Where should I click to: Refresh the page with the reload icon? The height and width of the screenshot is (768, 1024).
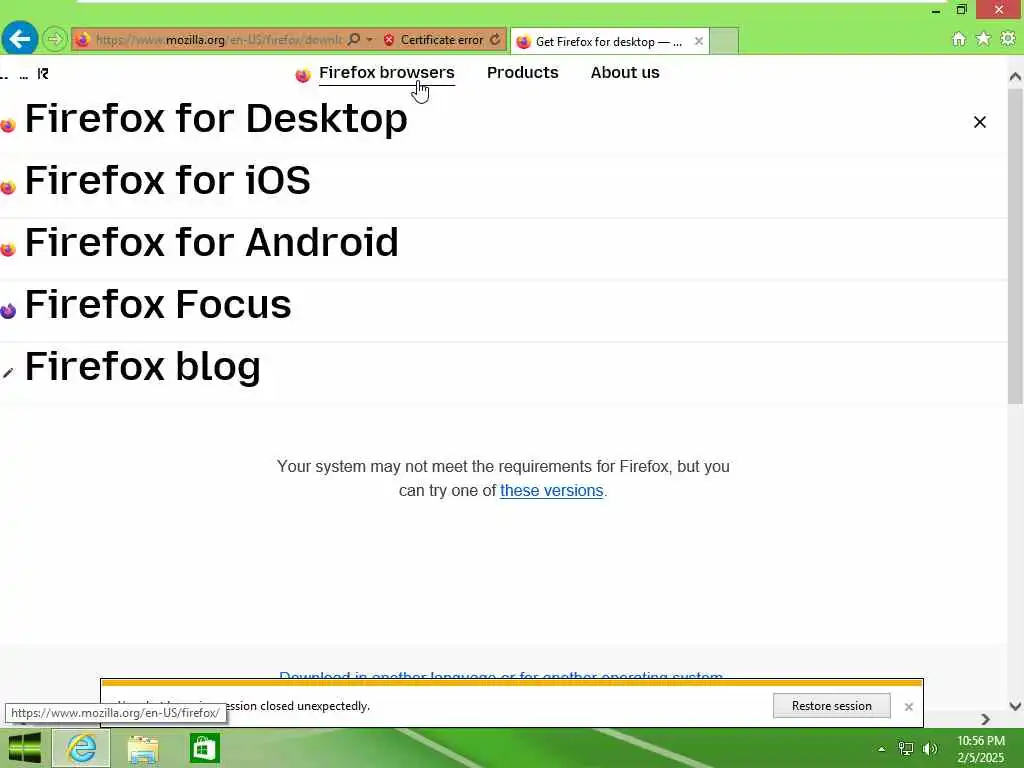pyautogui.click(x=496, y=40)
